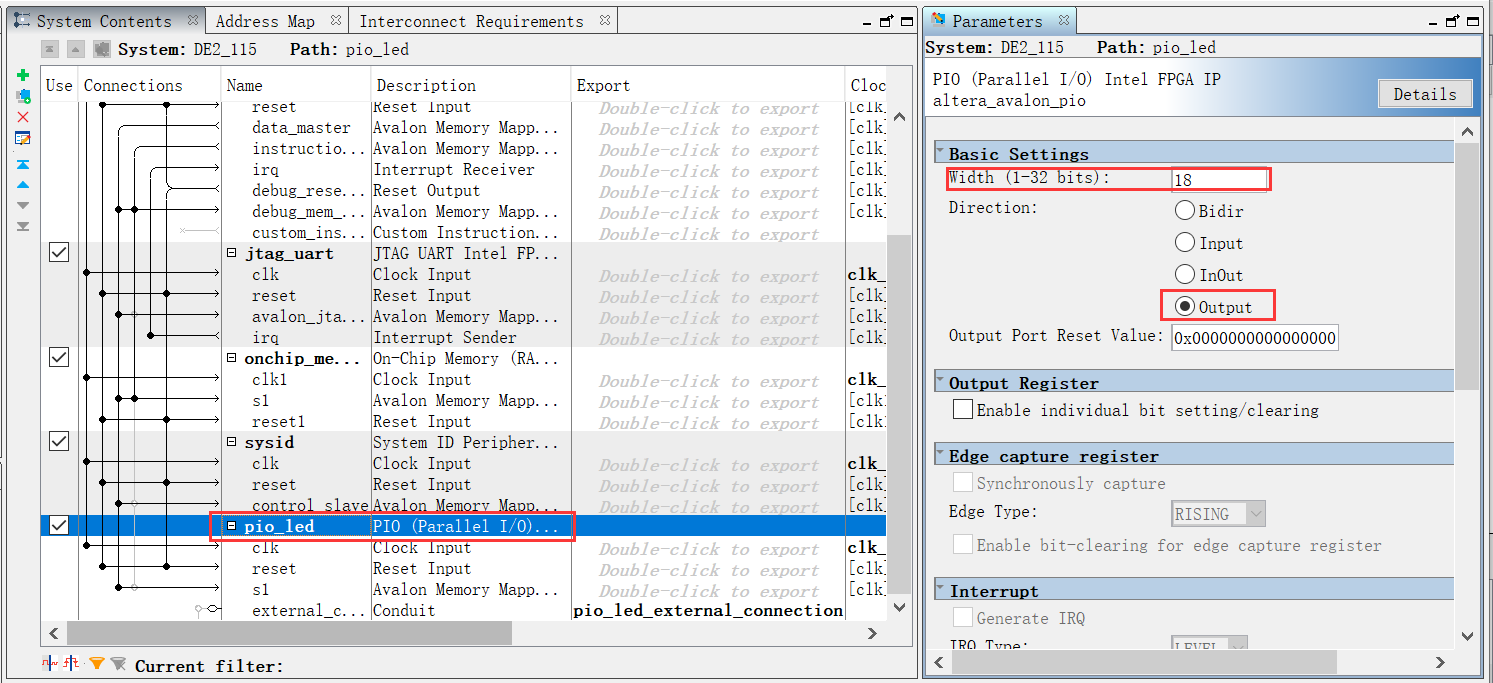Screen dimensions: 1493x683
Task: Select the Bidir direction radio button
Action: (x=1185, y=211)
